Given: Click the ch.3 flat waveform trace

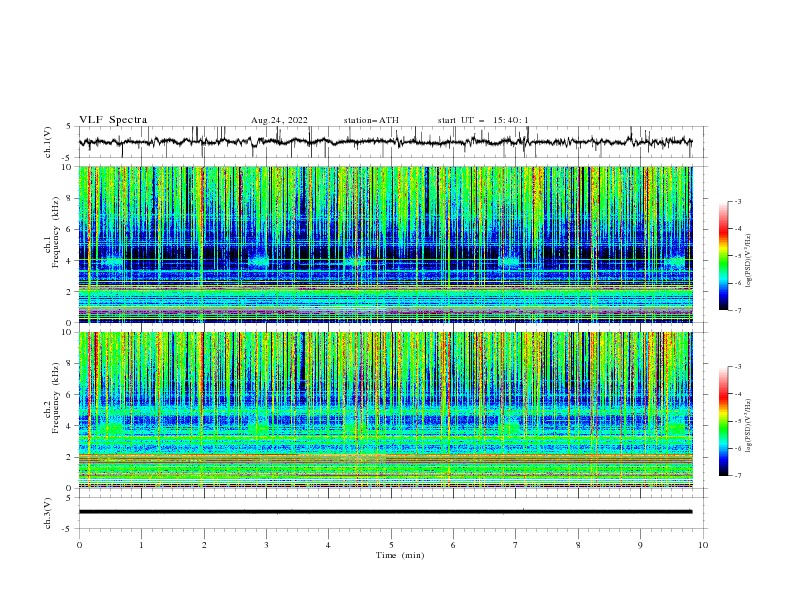Looking at the screenshot, I should (386, 512).
